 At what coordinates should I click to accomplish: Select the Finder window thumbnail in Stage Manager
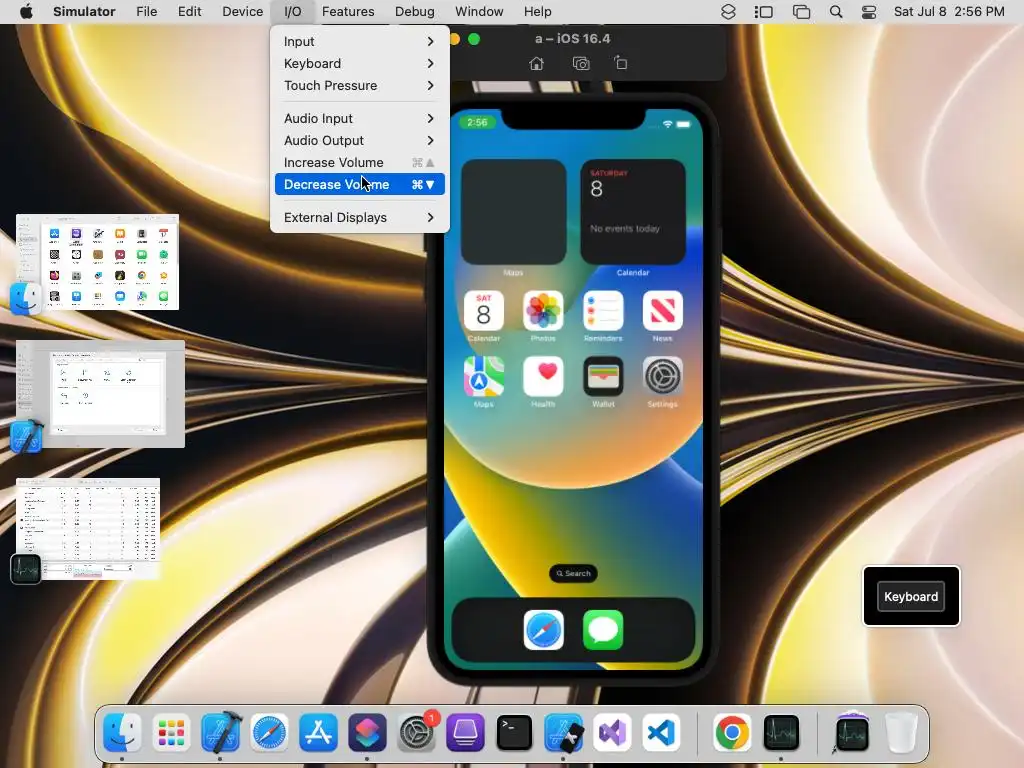coord(97,262)
